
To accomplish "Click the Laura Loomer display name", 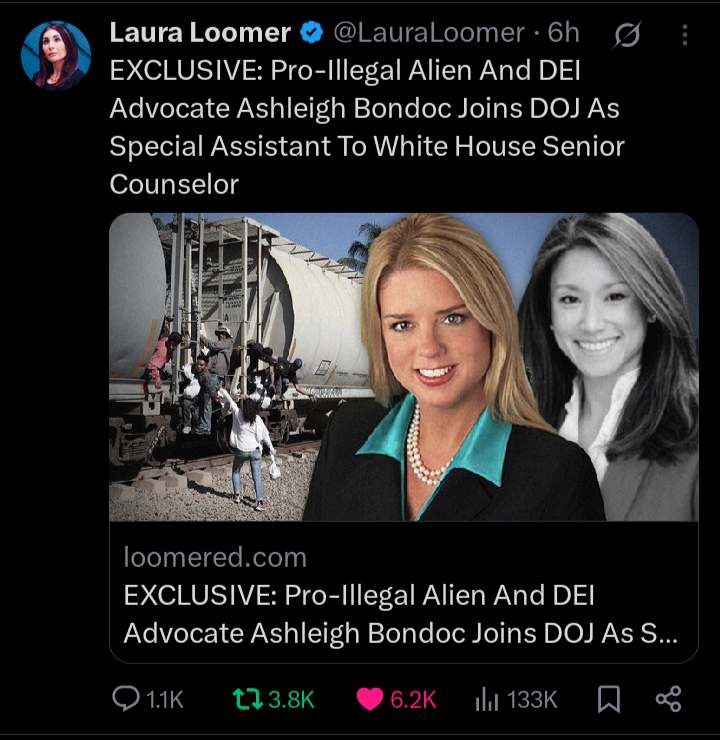I will [200, 33].
